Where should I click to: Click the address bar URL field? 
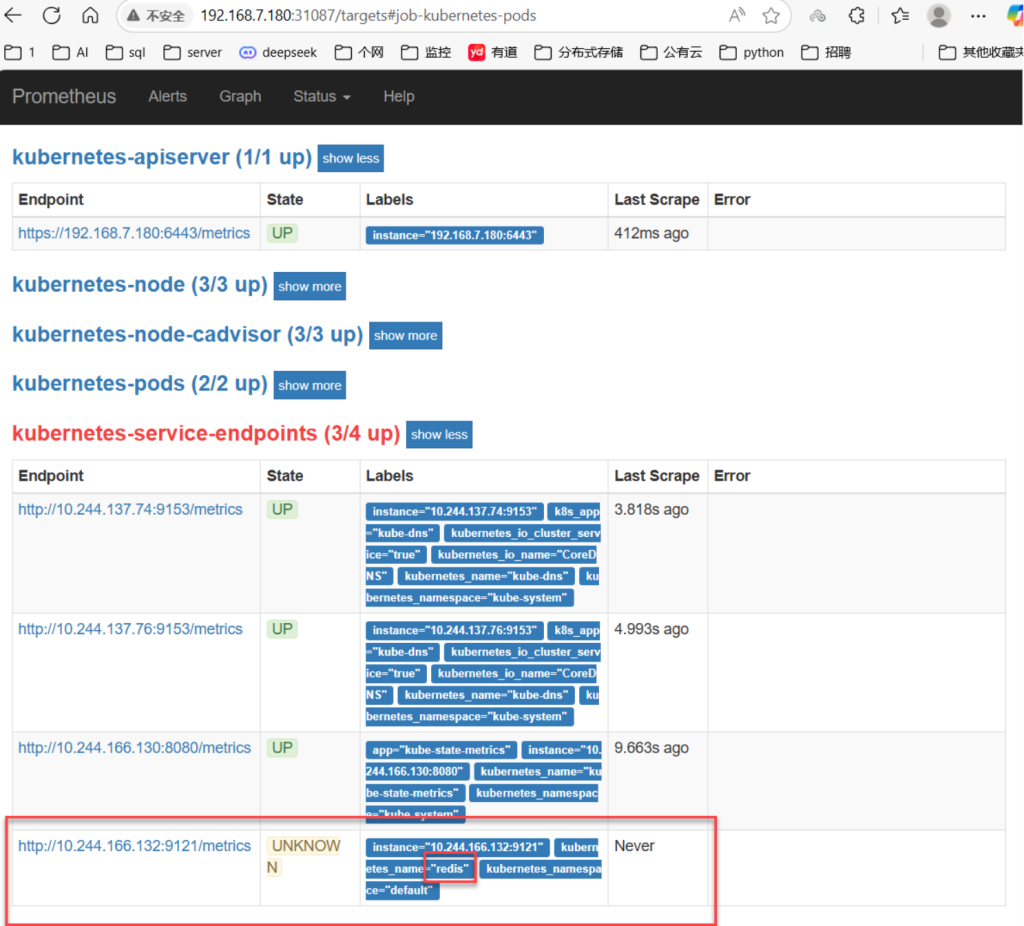pyautogui.click(x=450, y=16)
